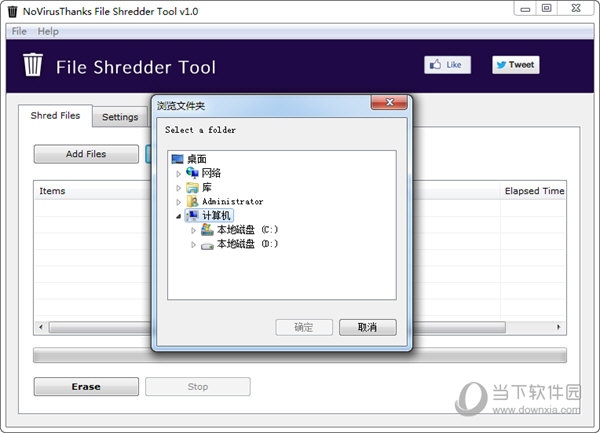This screenshot has height=433, width=600.
Task: Expand the 网络 tree node arrow
Action: coord(179,174)
